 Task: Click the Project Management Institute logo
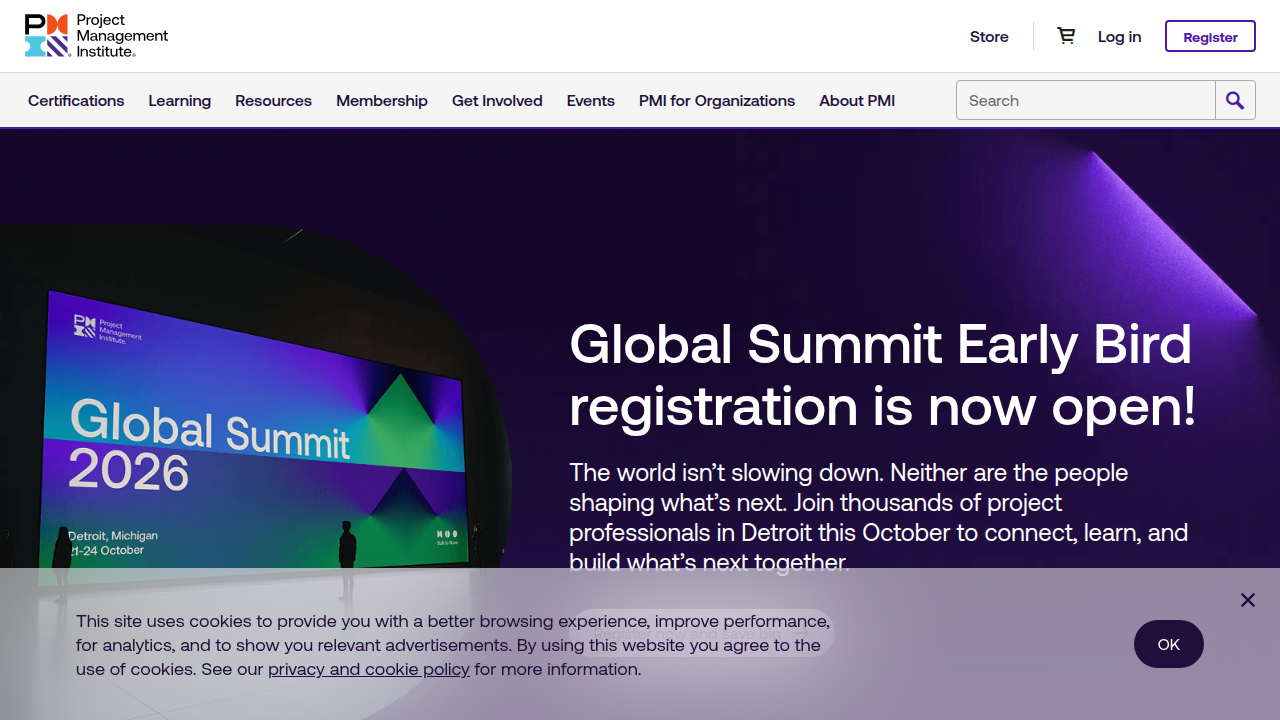click(96, 36)
